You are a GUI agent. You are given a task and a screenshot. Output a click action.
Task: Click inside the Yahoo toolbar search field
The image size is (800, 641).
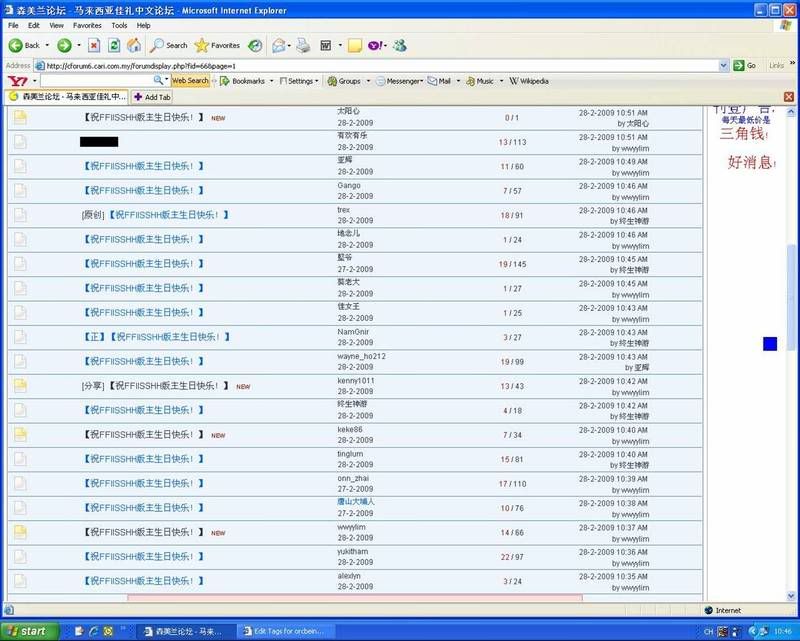pyautogui.click(x=95, y=81)
